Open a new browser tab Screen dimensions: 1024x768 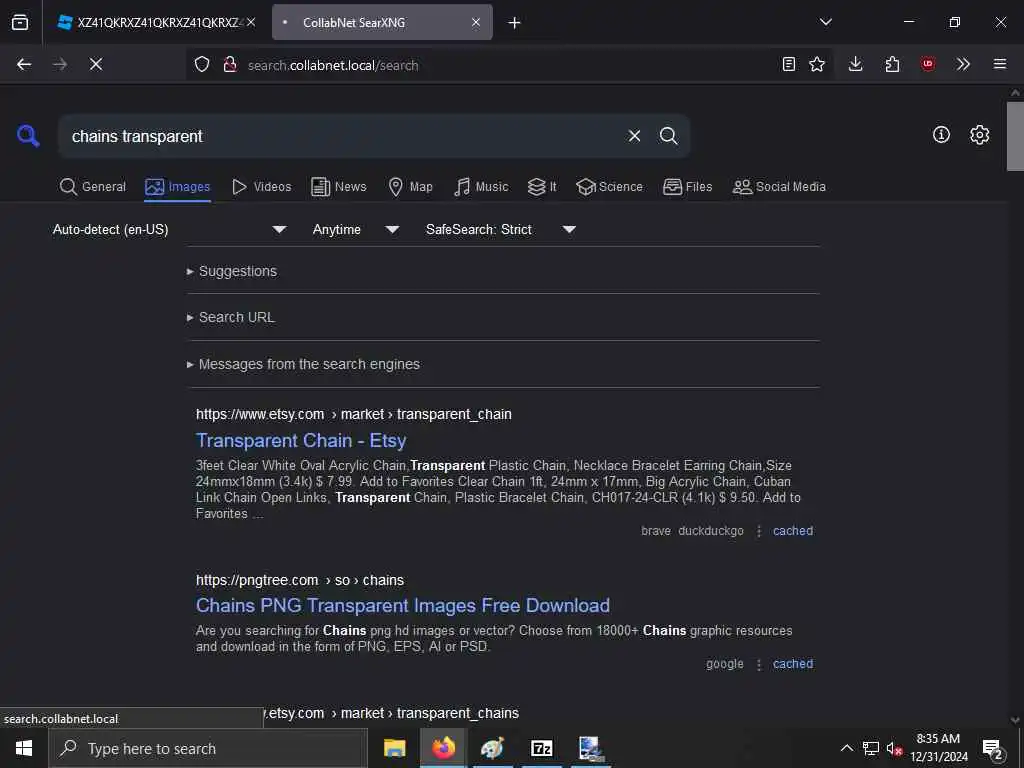[515, 22]
